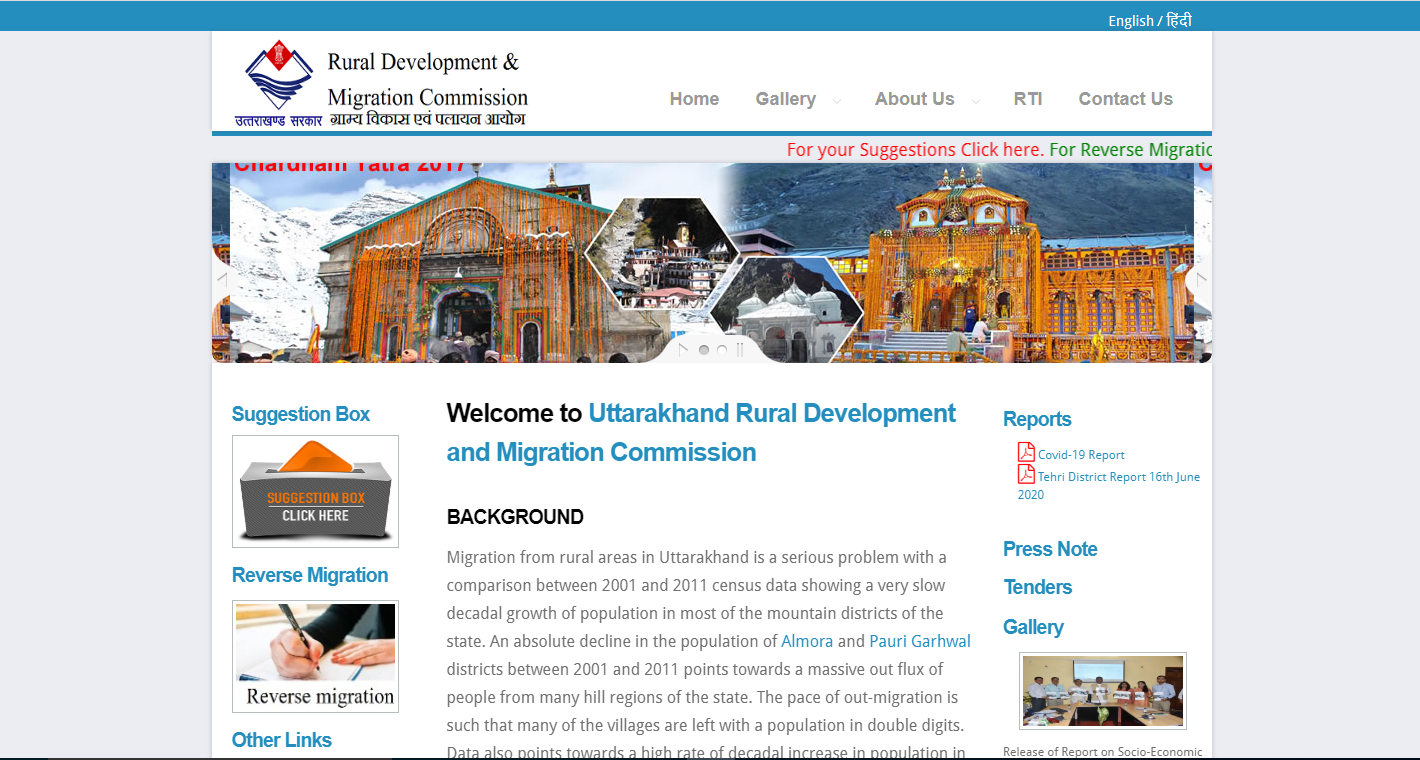This screenshot has width=1420, height=760.
Task: Select the second slide dot
Action: [722, 350]
